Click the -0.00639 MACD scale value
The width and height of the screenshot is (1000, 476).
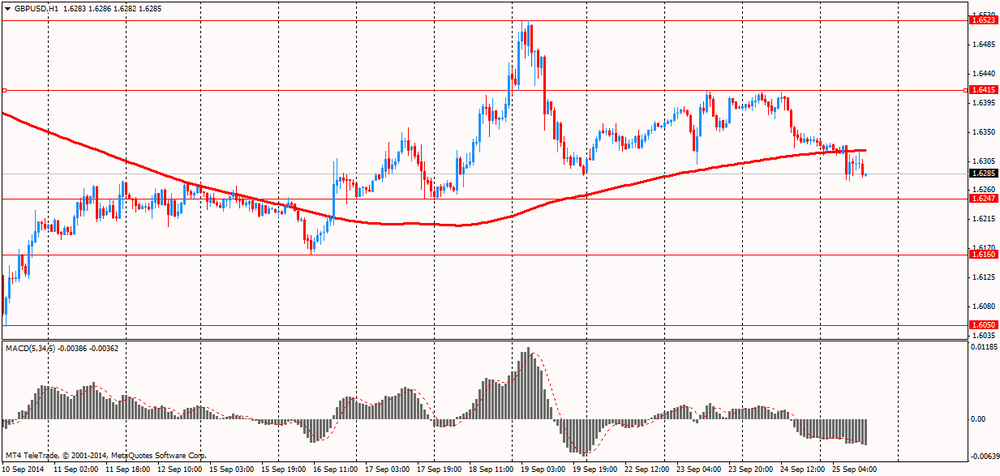[x=983, y=456]
